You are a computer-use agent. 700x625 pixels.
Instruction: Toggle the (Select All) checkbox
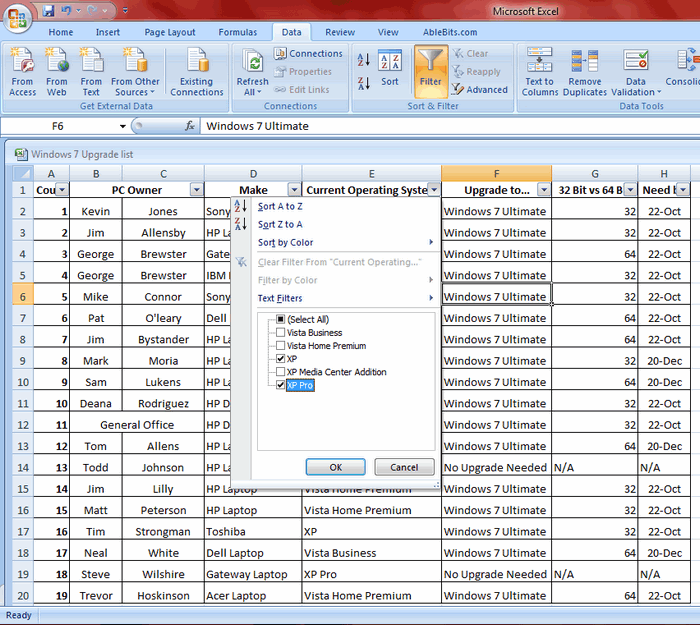(280, 319)
